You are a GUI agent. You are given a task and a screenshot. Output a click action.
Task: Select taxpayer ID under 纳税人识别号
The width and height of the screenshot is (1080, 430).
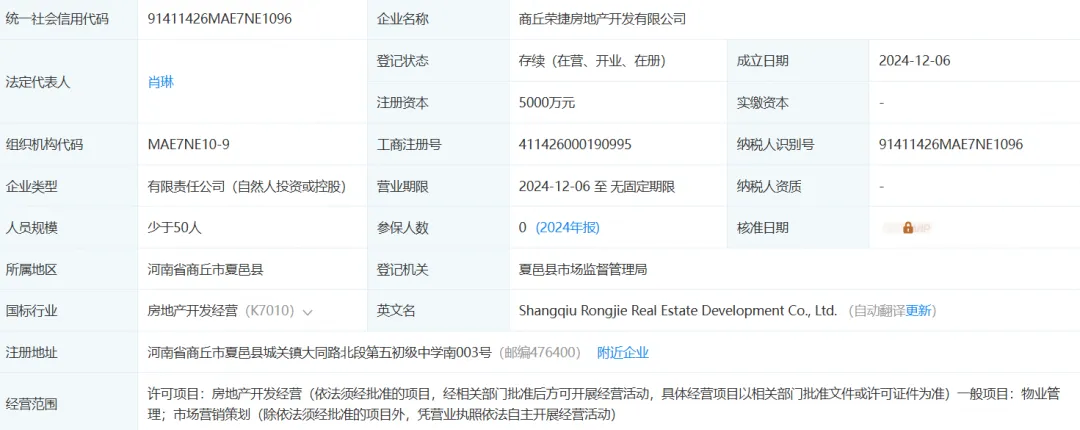[x=951, y=144]
